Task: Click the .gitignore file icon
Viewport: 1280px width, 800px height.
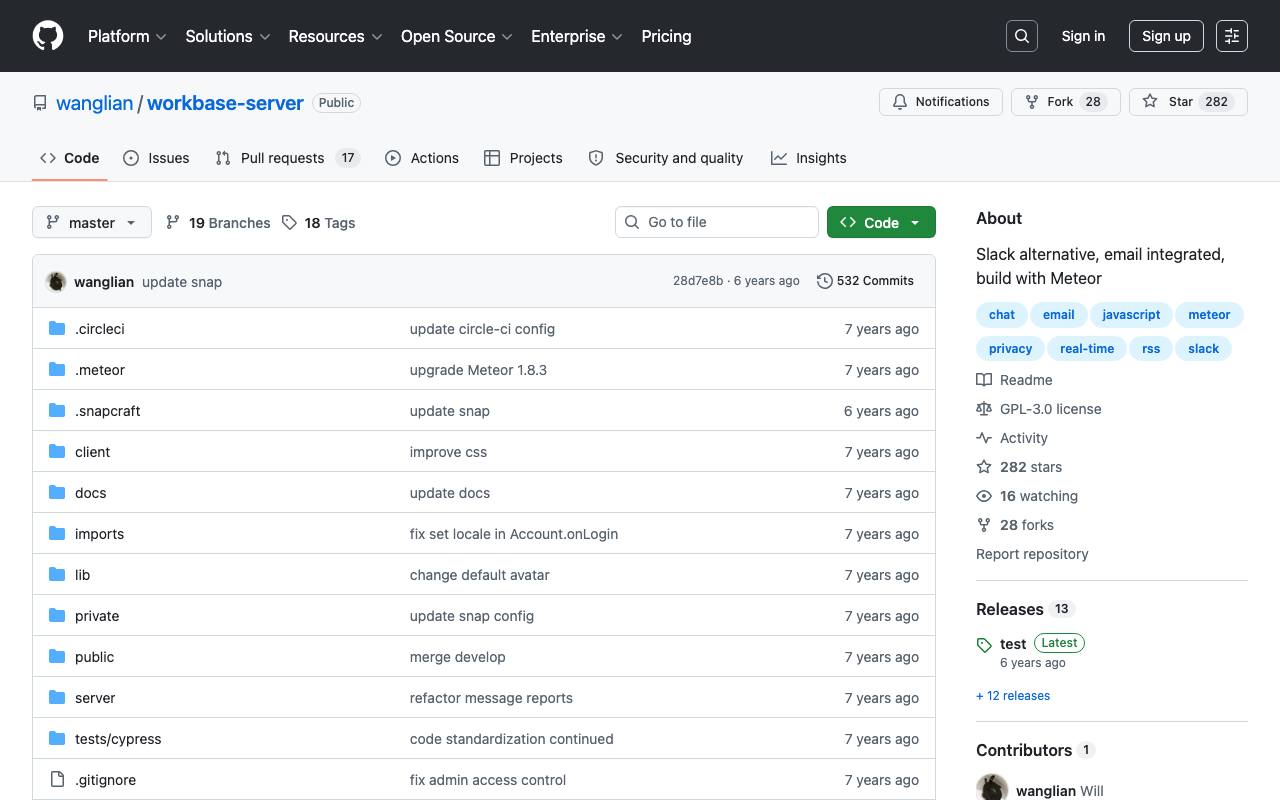Action: [57, 780]
